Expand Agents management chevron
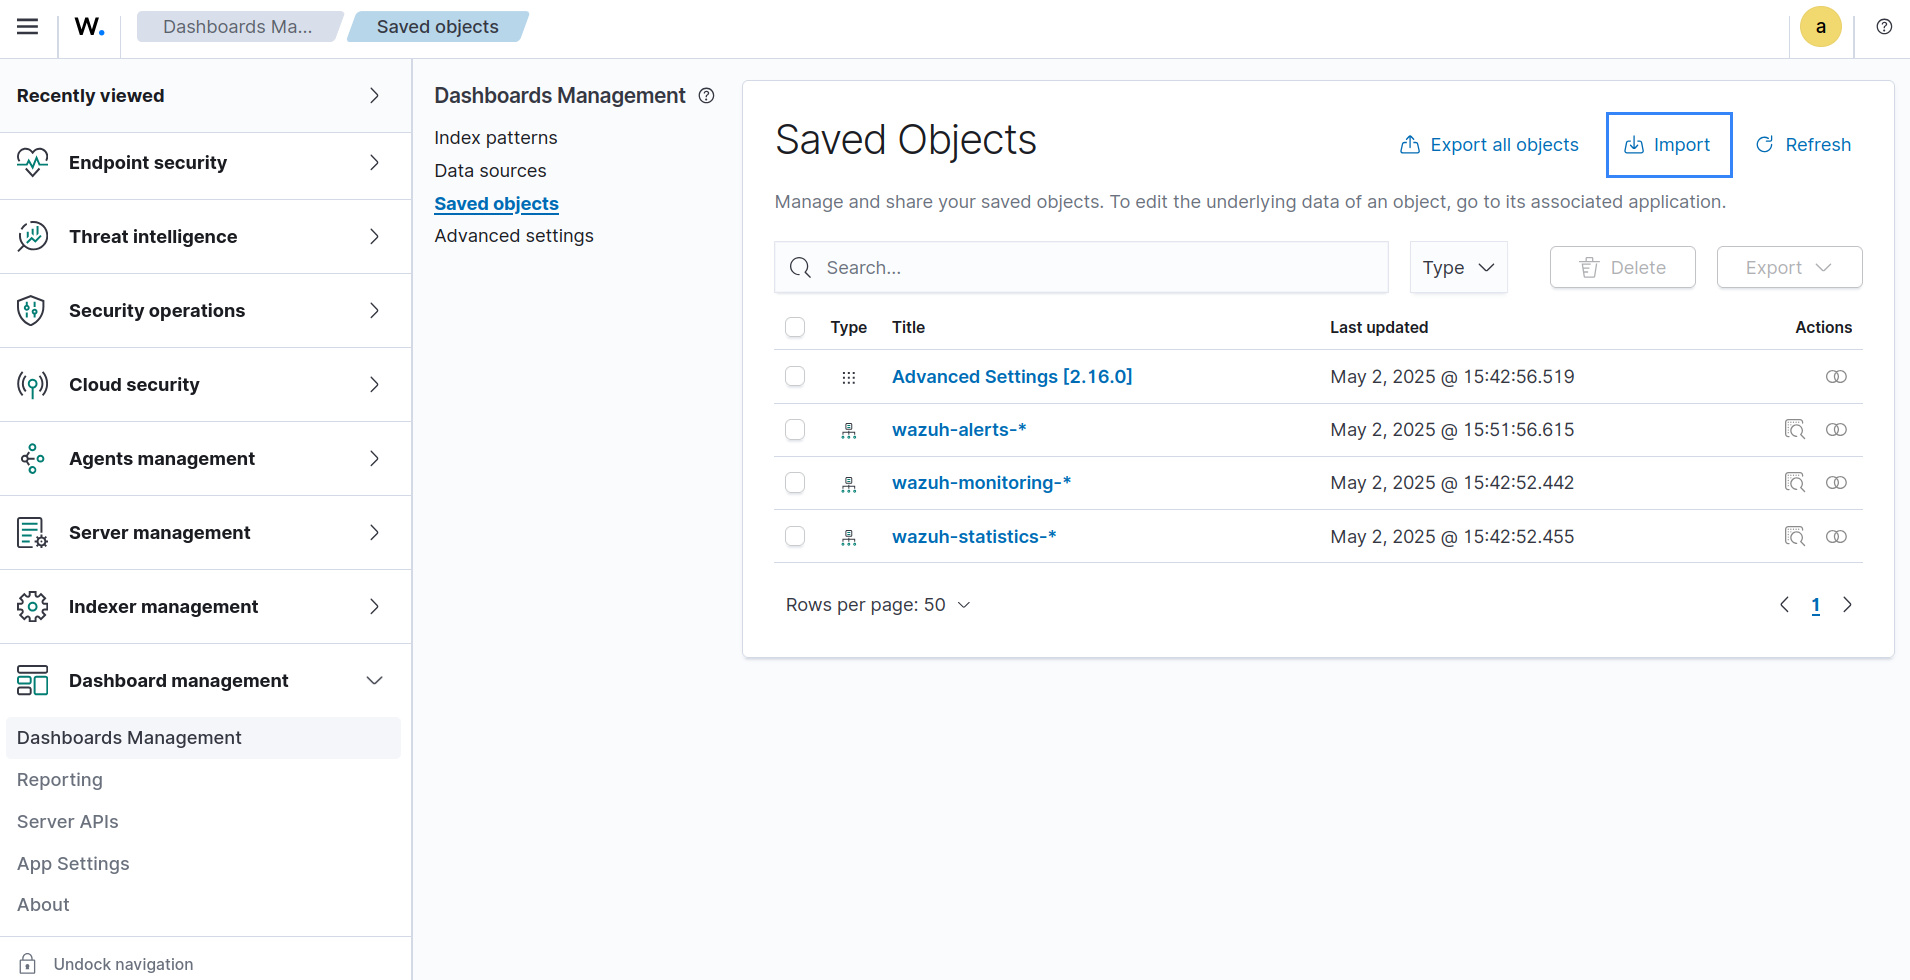The height and width of the screenshot is (980, 1910). pyautogui.click(x=374, y=458)
